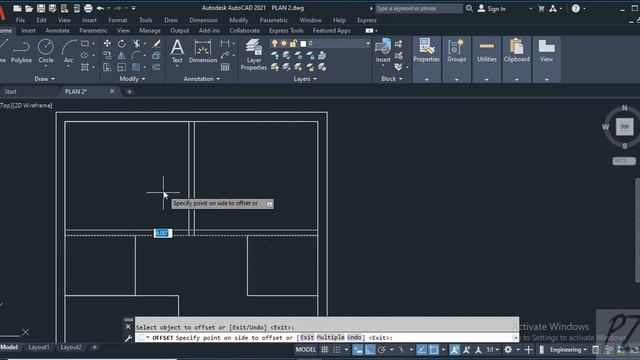The width and height of the screenshot is (640, 360).
Task: Select the Linear dimension icon
Action: click(x=225, y=43)
